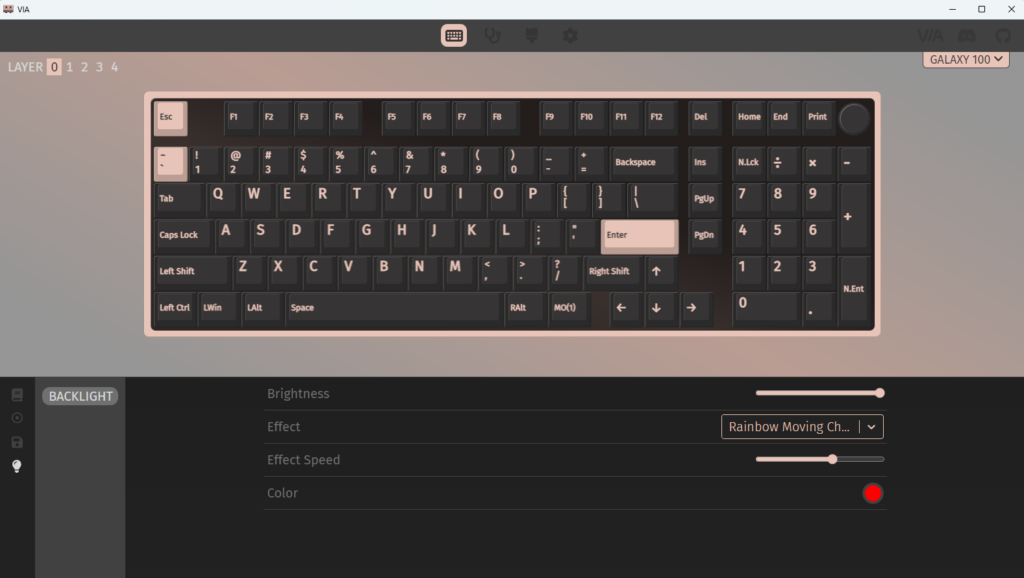Switch to layer 2
Screen dimensions: 1024x578
85,67
